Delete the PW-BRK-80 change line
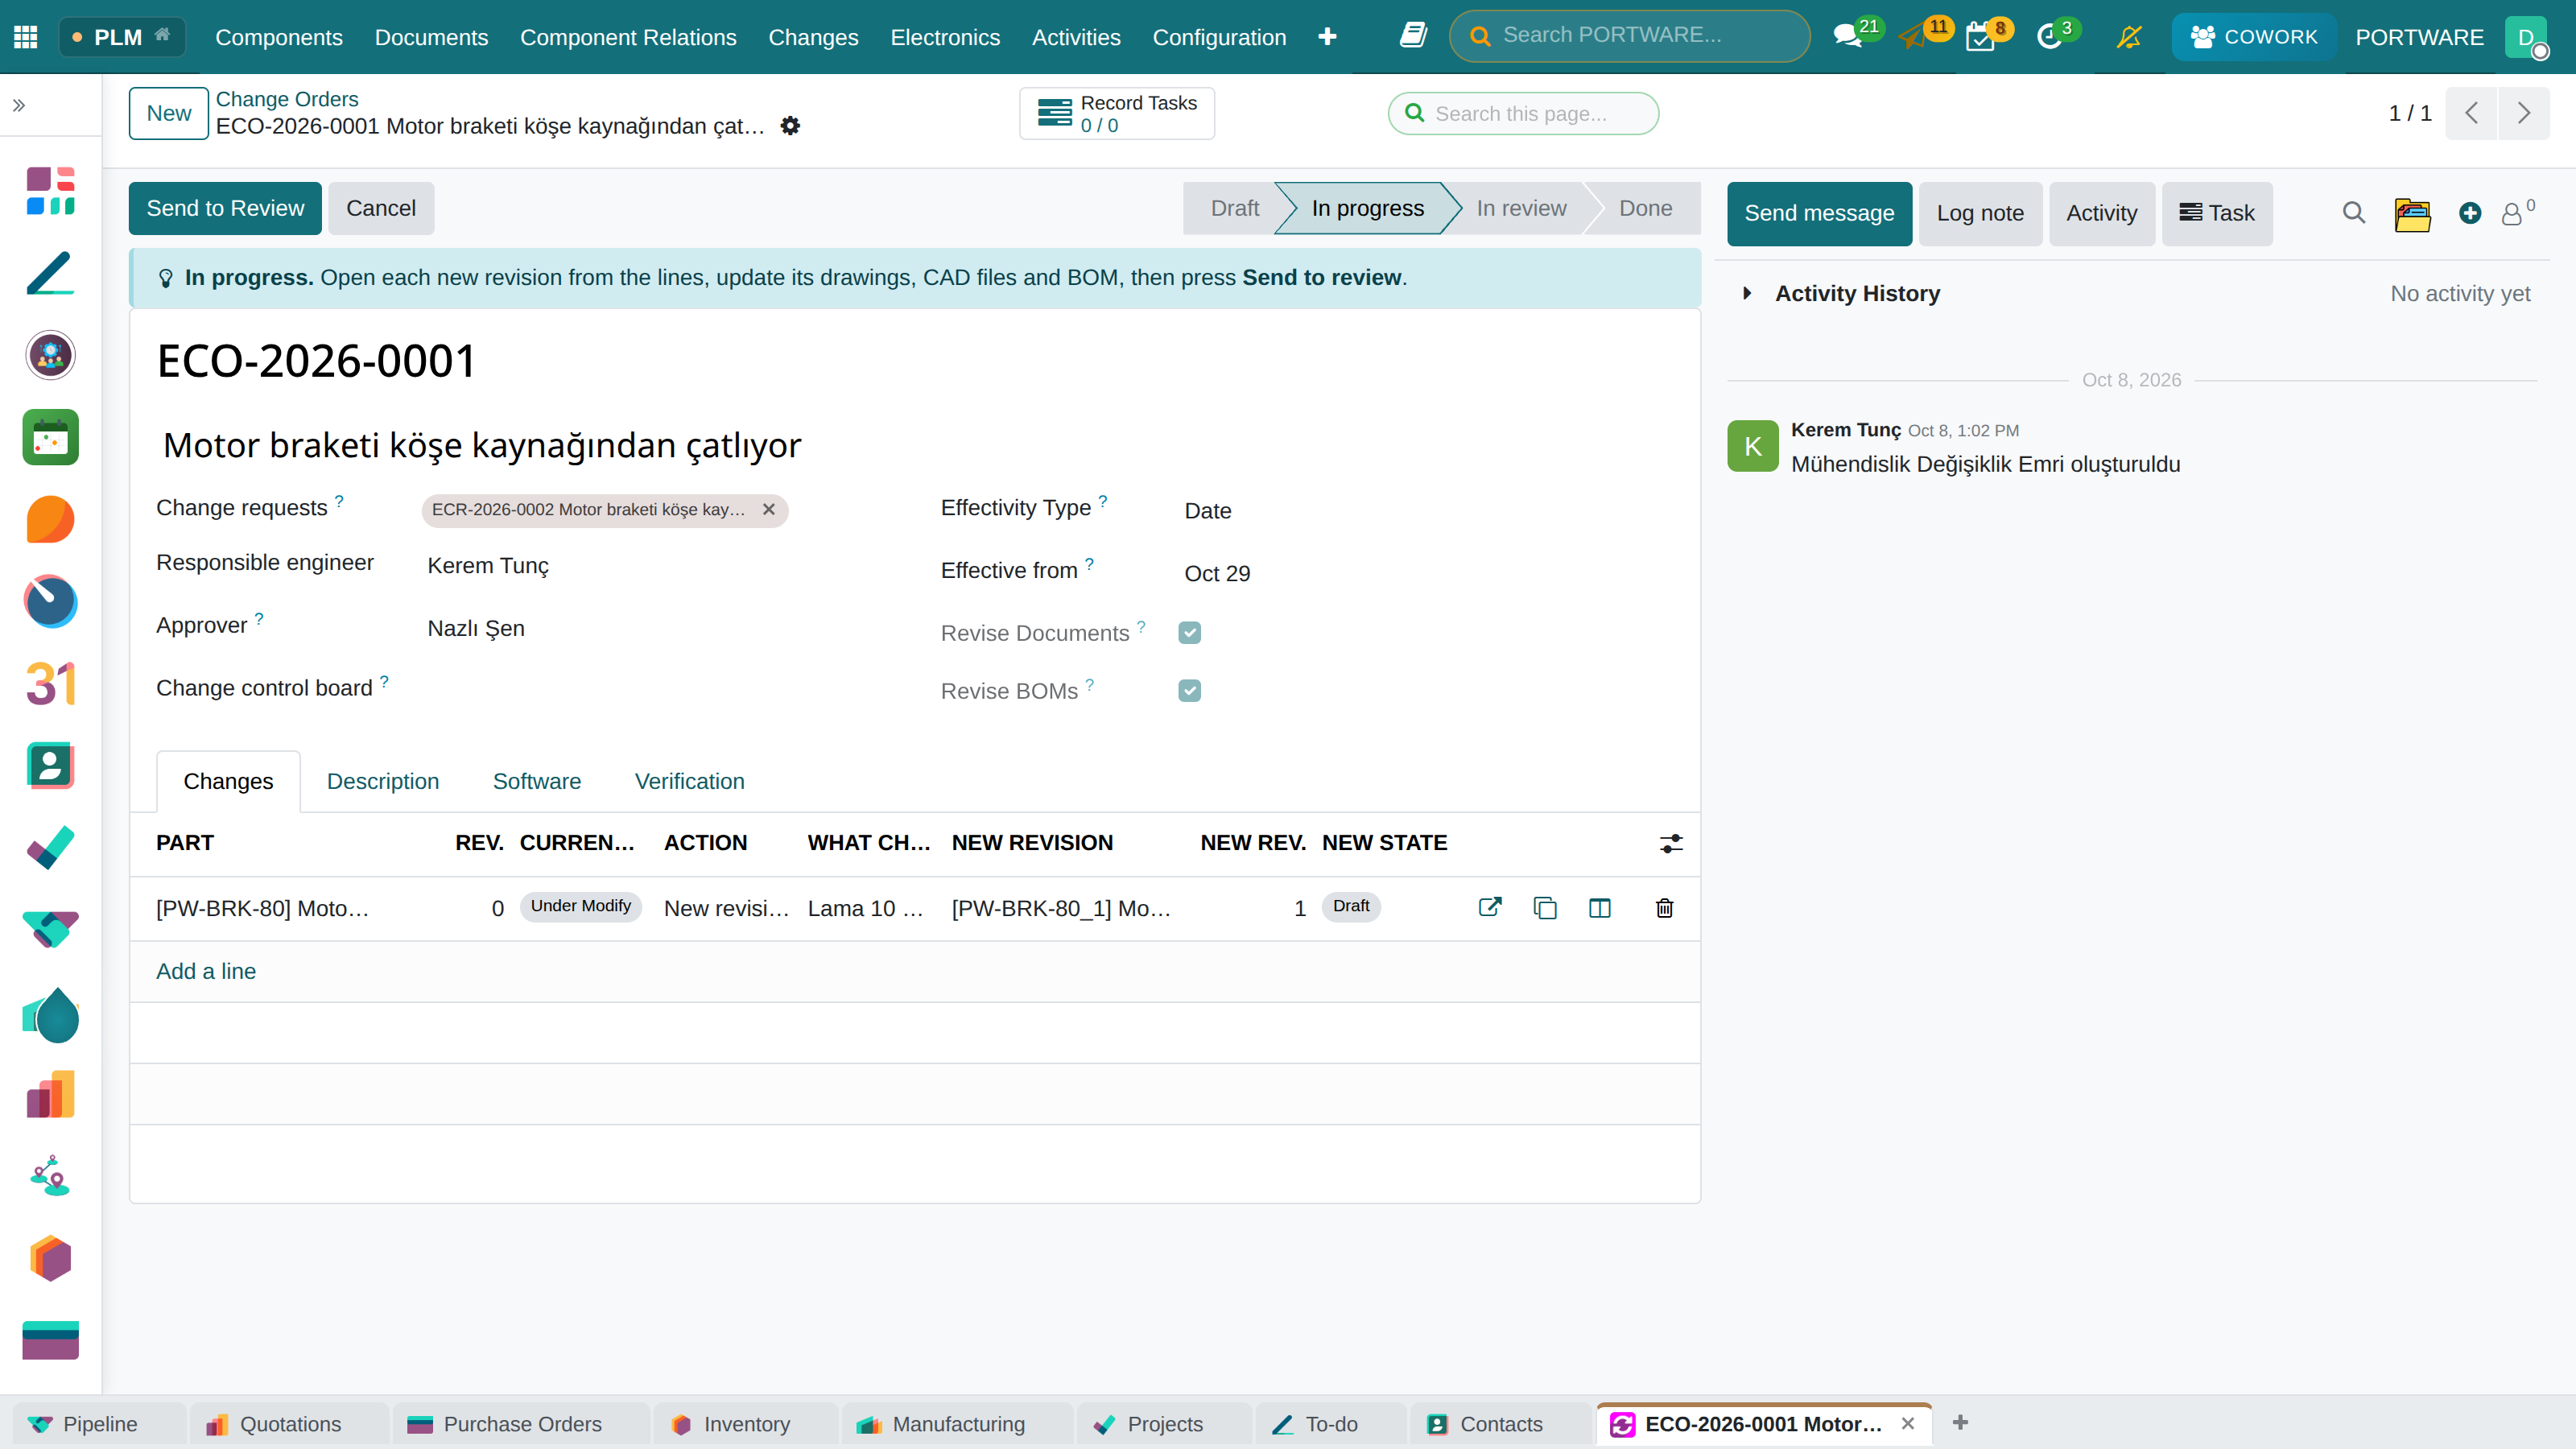This screenshot has width=2576, height=1449. pyautogui.click(x=1664, y=907)
